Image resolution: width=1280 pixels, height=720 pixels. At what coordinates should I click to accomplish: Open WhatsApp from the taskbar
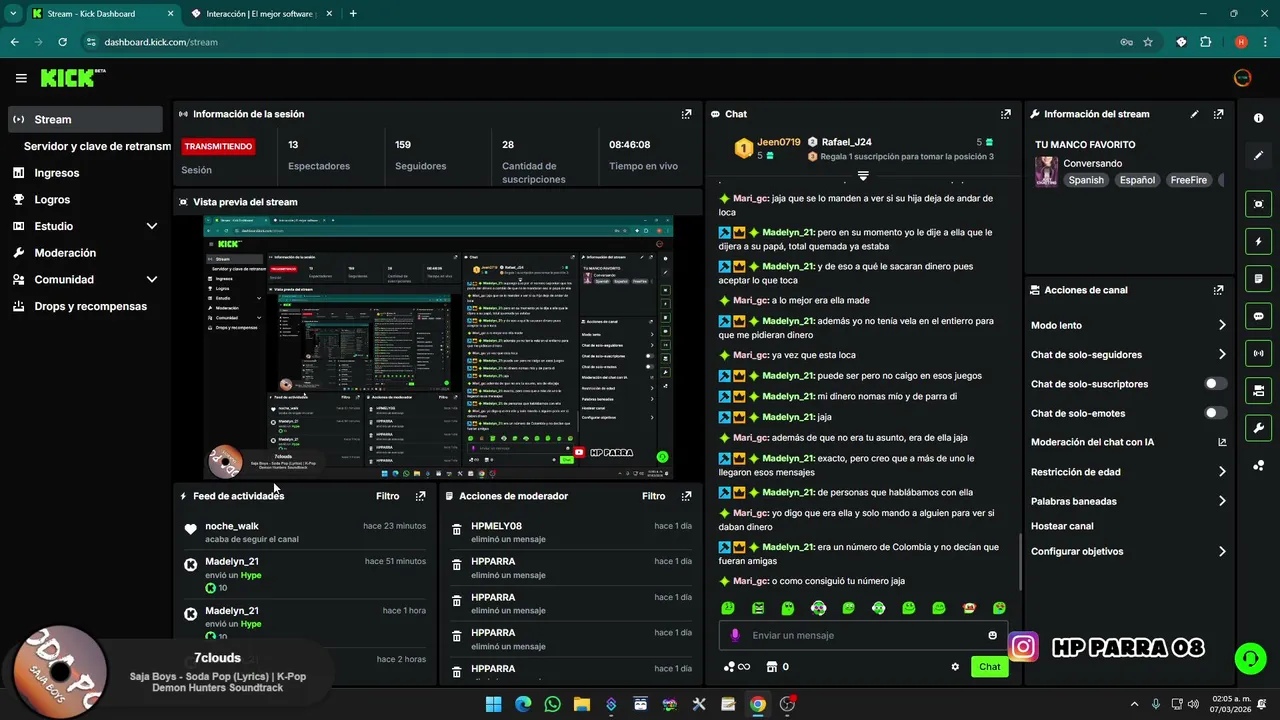click(552, 704)
